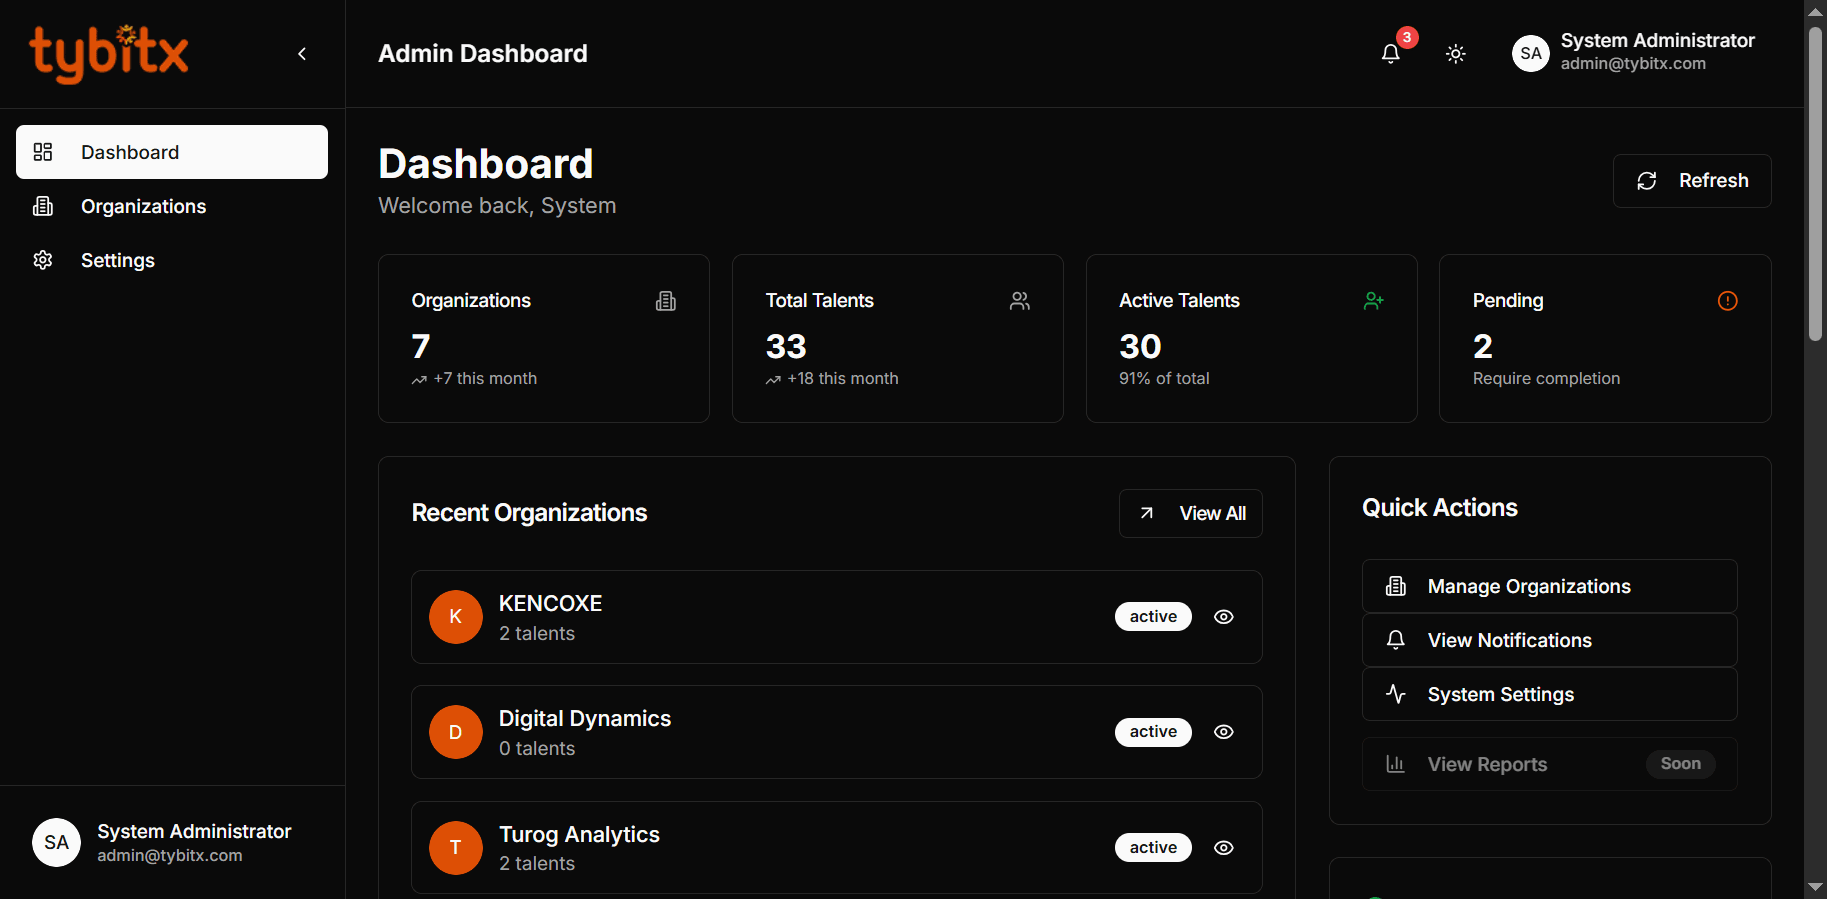Click the Organizations card building icon
The height and width of the screenshot is (899, 1827).
(x=666, y=301)
